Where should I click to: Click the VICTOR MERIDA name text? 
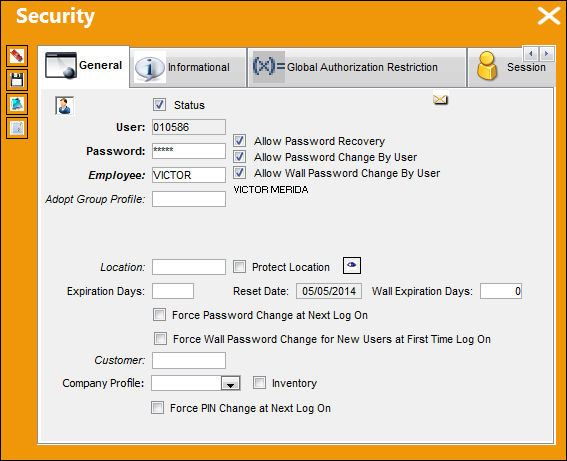tap(271, 190)
